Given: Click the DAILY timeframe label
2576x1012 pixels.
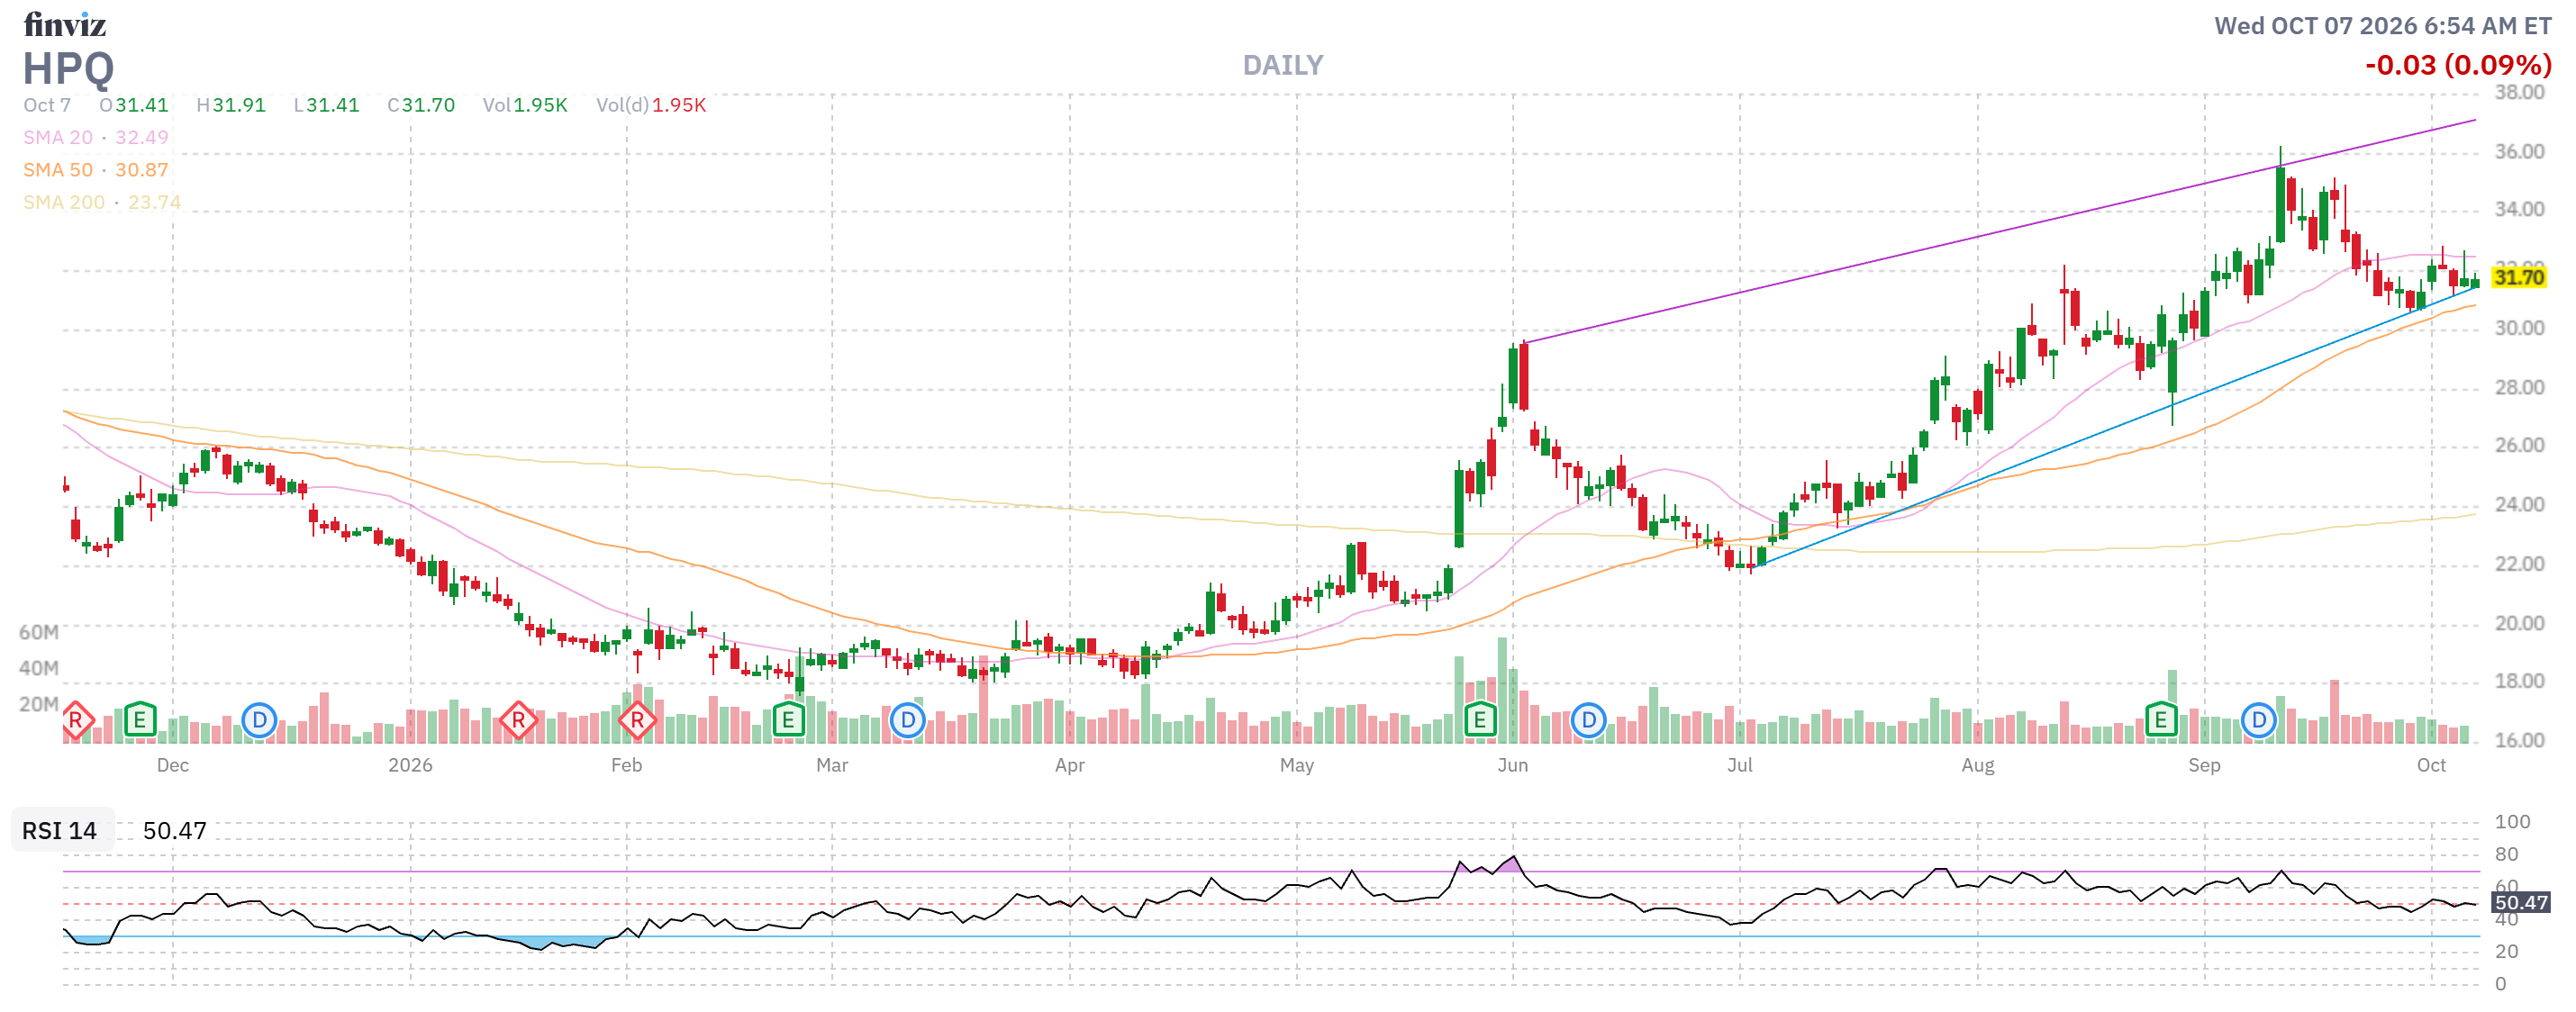Looking at the screenshot, I should tap(1283, 66).
